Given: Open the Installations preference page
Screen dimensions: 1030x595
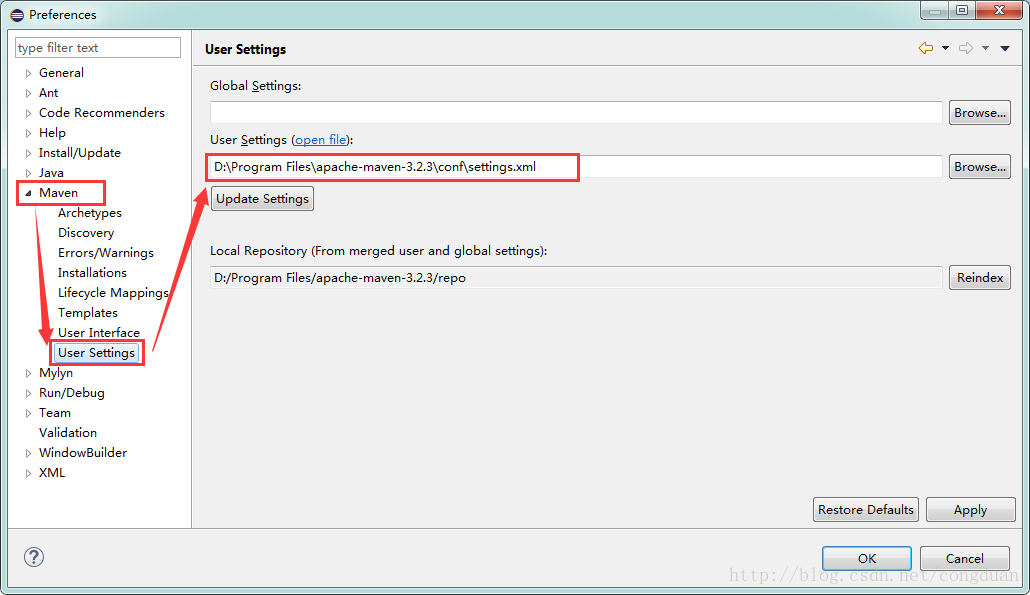Looking at the screenshot, I should [92, 273].
